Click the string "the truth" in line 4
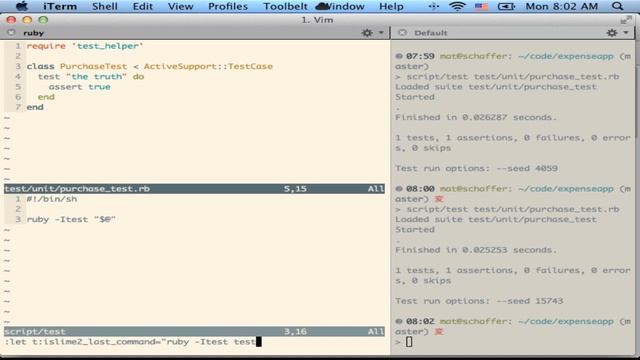 coord(96,77)
